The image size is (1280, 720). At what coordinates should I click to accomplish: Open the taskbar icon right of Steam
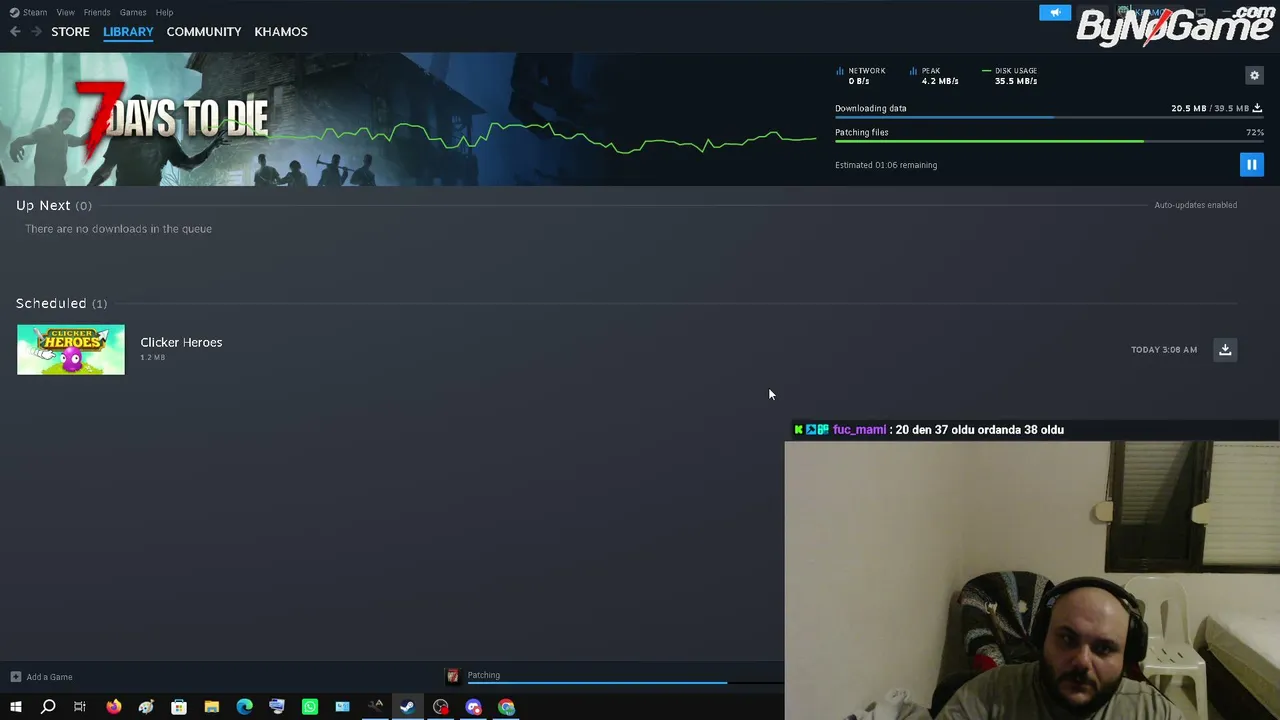pos(441,707)
